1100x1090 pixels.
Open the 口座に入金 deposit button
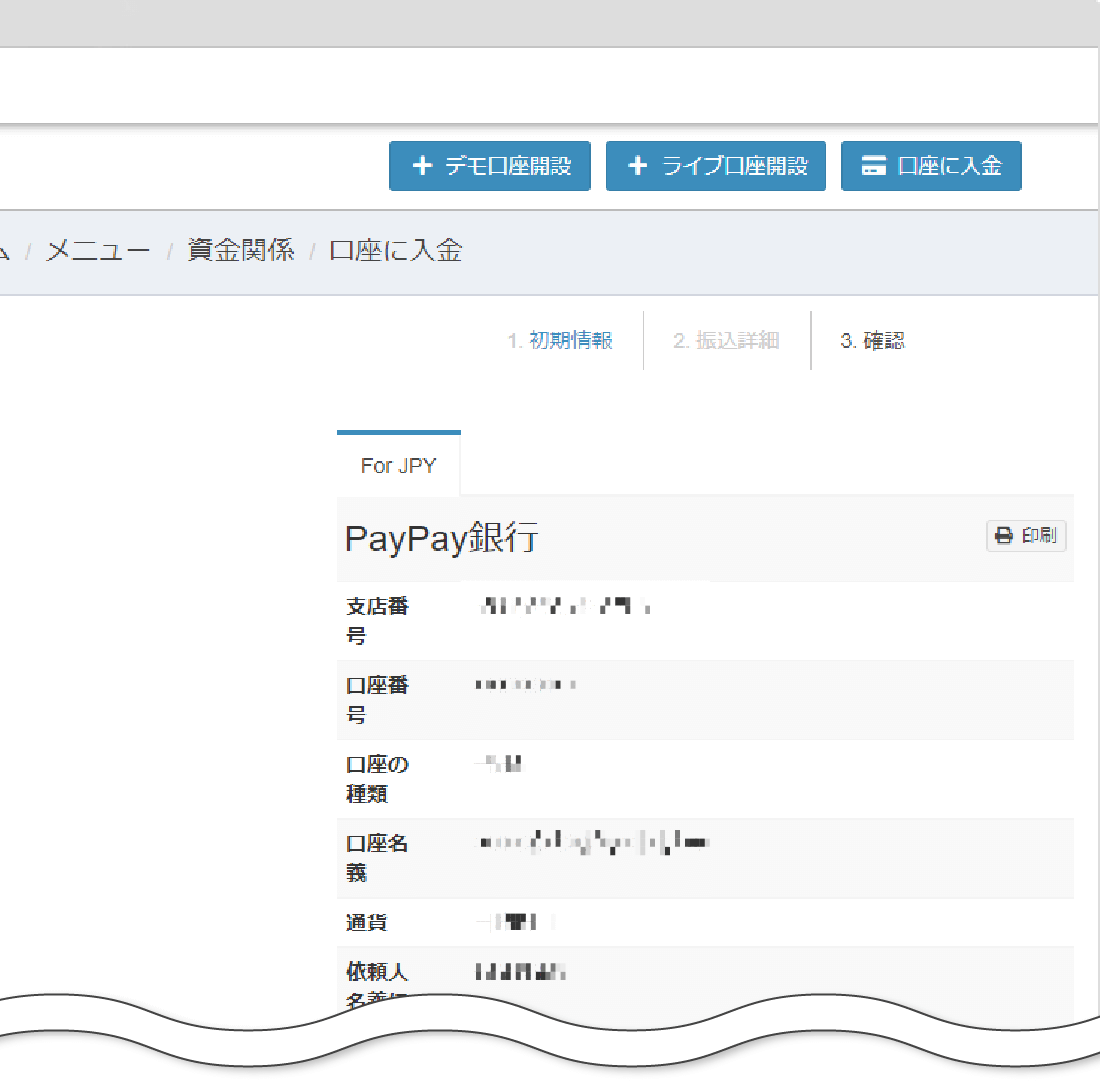tap(931, 166)
